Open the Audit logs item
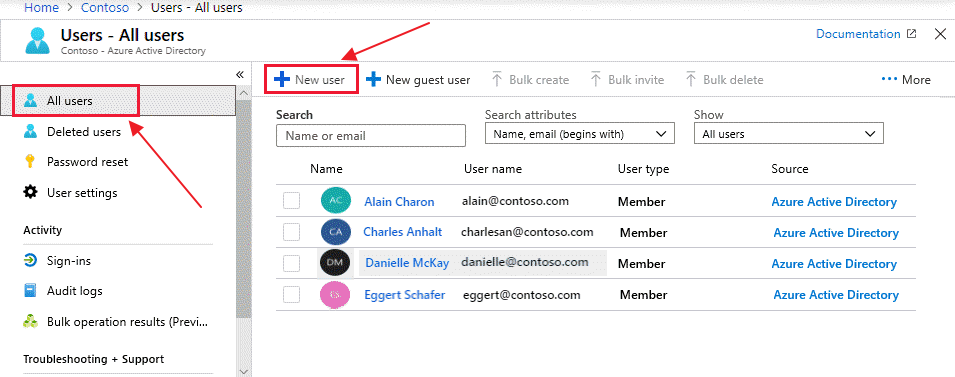The image size is (955, 377). click(74, 291)
